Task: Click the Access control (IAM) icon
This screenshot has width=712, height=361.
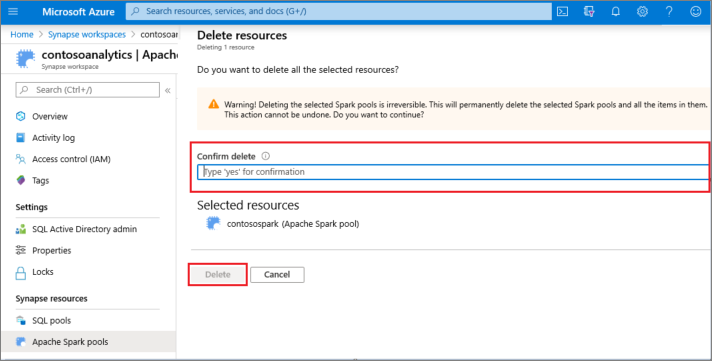Action: [20, 159]
